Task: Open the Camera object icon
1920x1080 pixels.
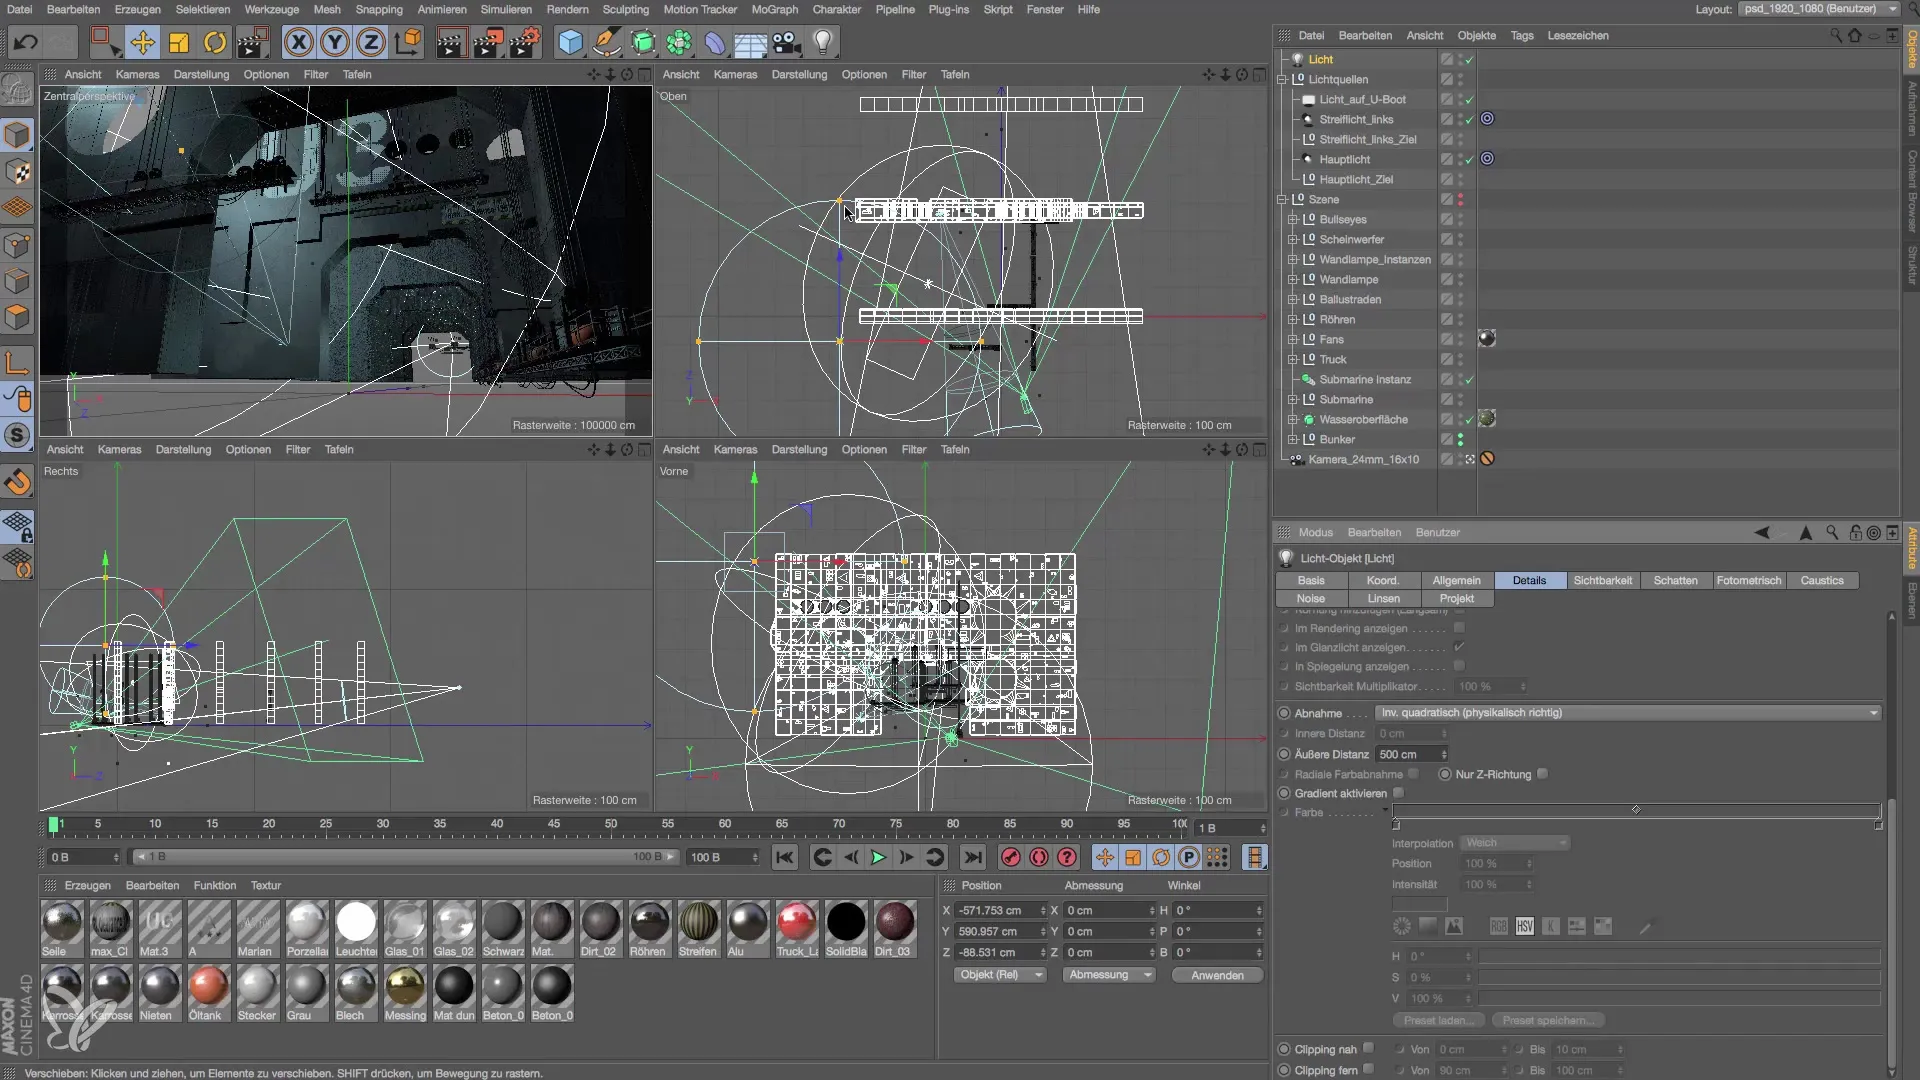Action: click(x=787, y=42)
